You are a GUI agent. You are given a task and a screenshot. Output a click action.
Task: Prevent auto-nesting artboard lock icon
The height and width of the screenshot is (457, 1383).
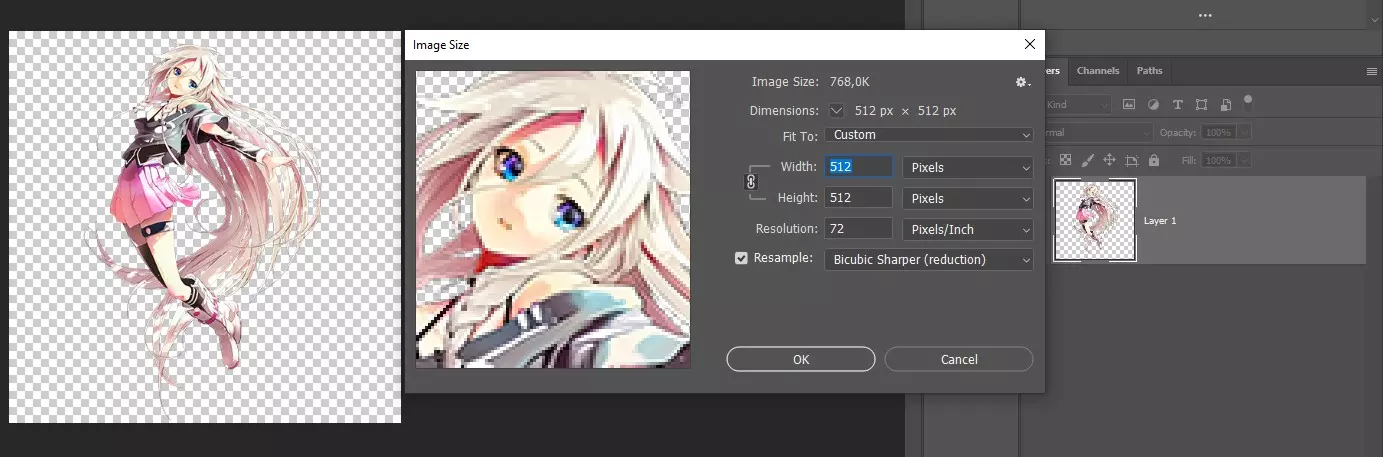pos(1131,160)
